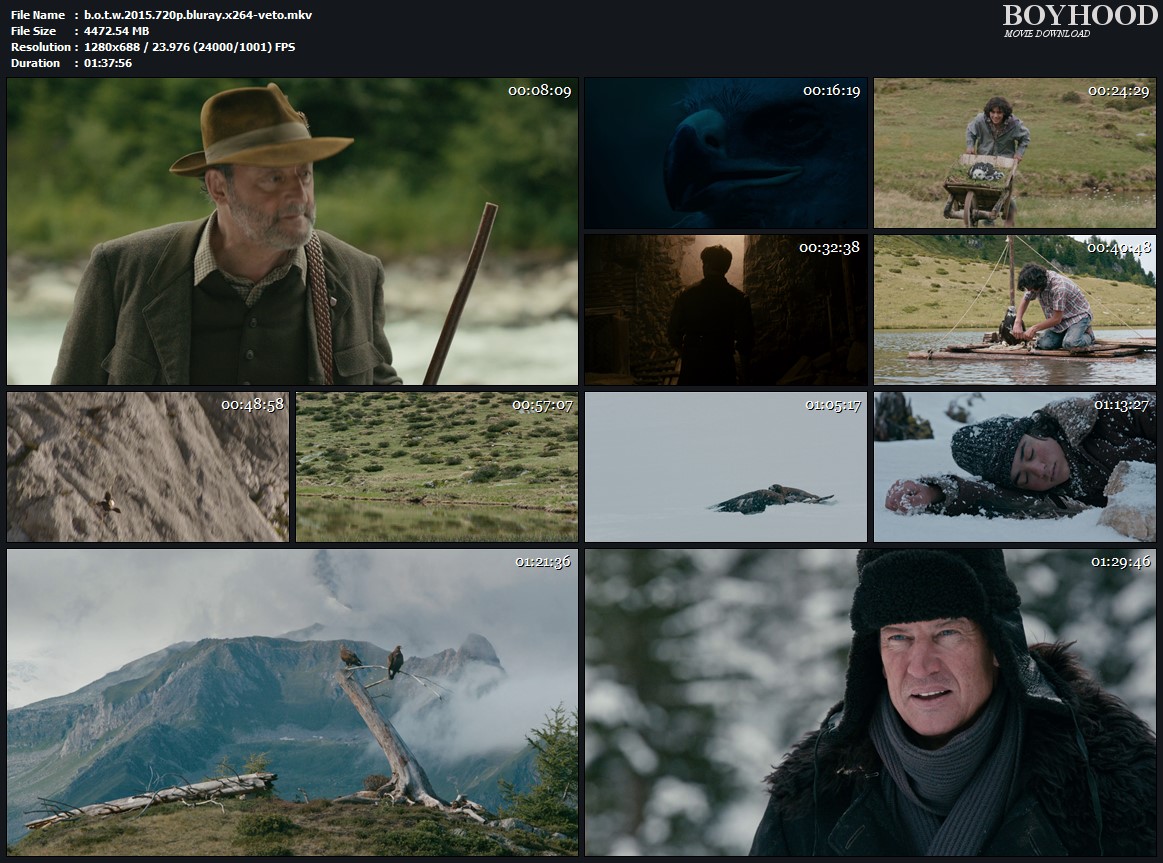Click the 01:29:46 timestamp label

coord(1119,562)
